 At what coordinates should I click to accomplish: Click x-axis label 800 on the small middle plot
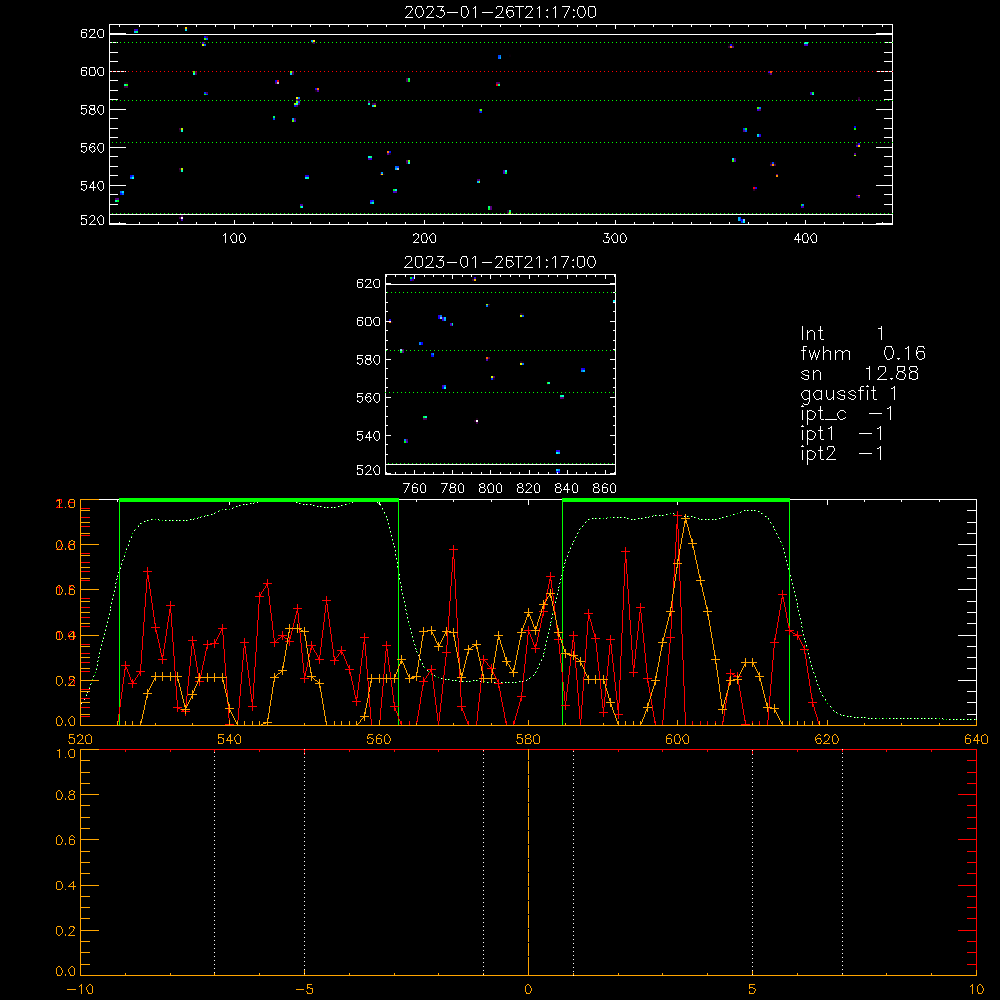(490, 489)
